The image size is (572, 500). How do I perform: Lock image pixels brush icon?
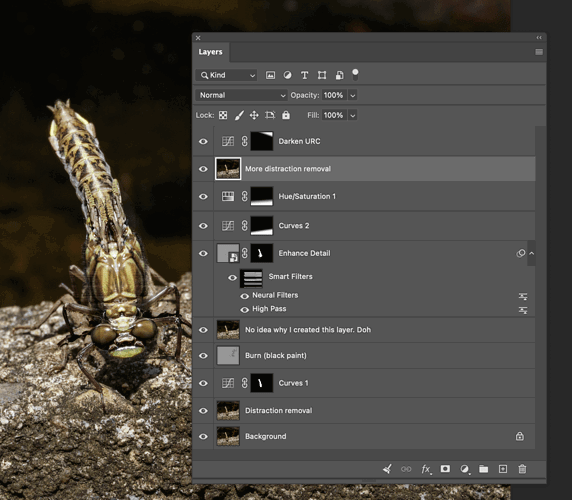[x=239, y=115]
